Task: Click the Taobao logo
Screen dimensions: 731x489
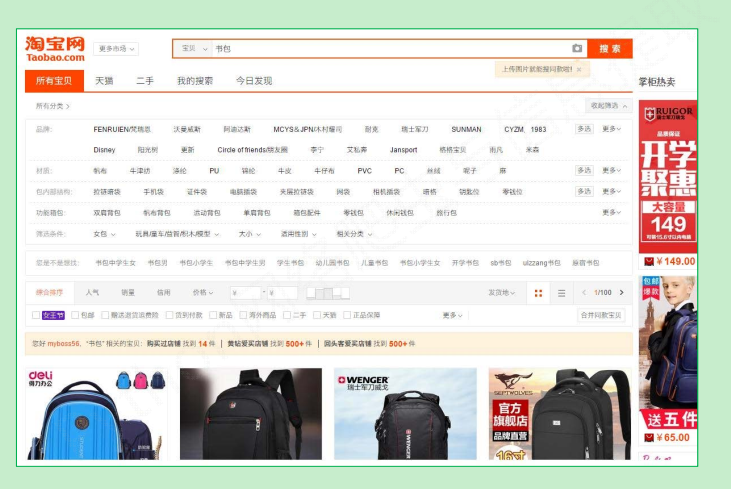Action: pyautogui.click(x=55, y=49)
